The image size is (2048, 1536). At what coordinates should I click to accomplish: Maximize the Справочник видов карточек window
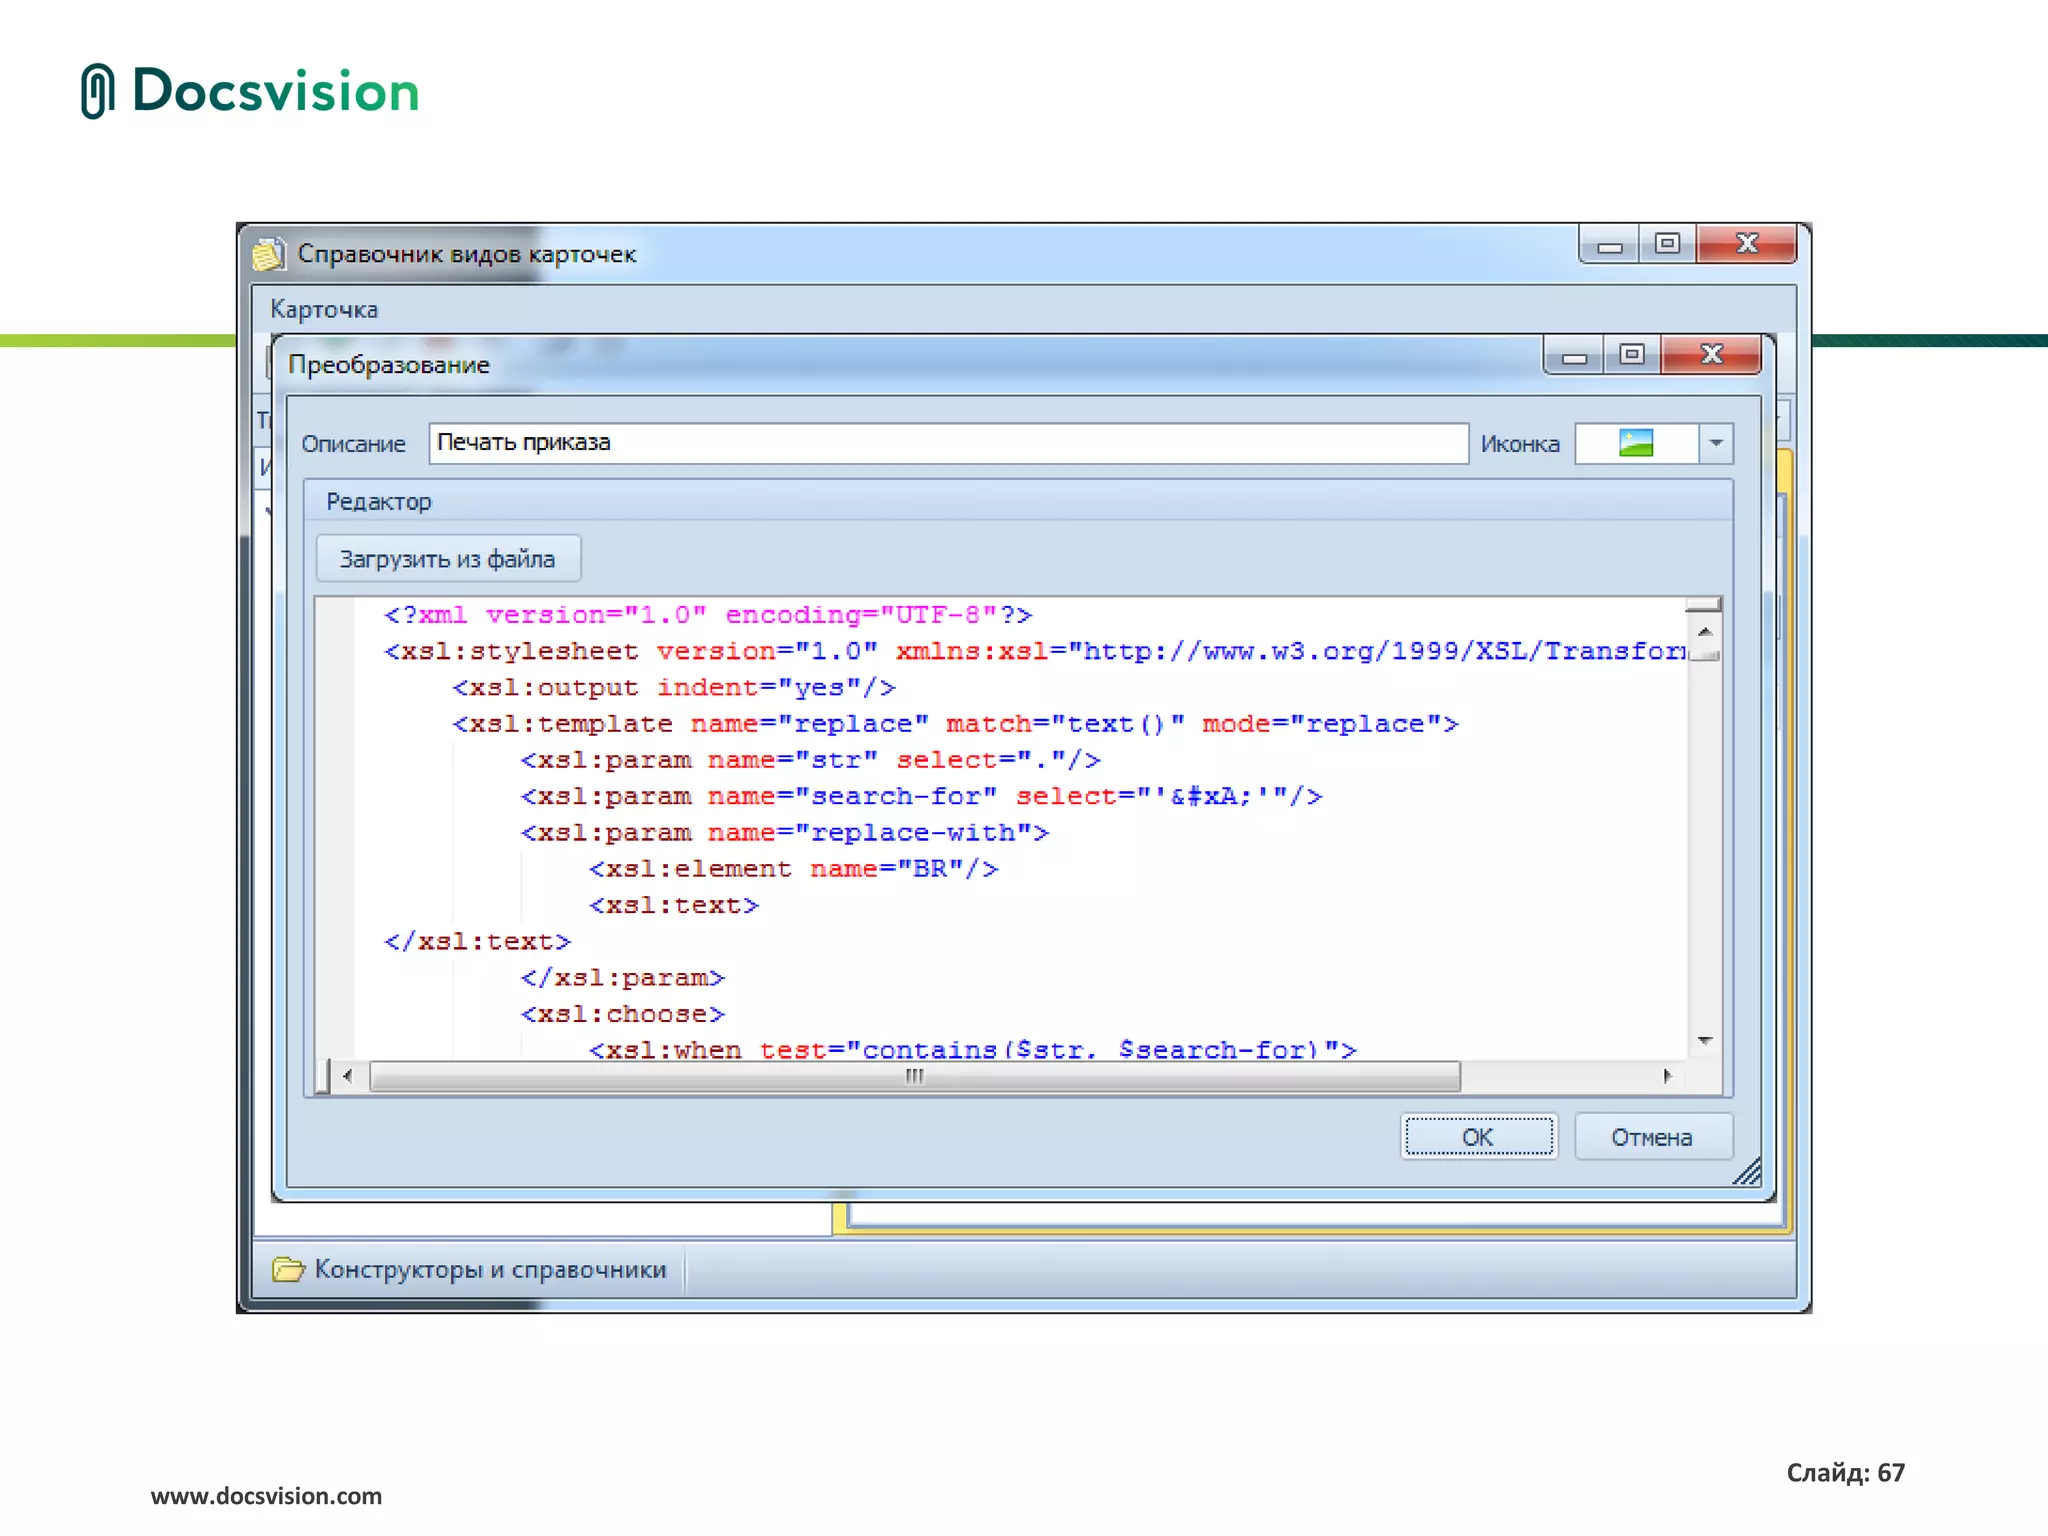pyautogui.click(x=1667, y=243)
